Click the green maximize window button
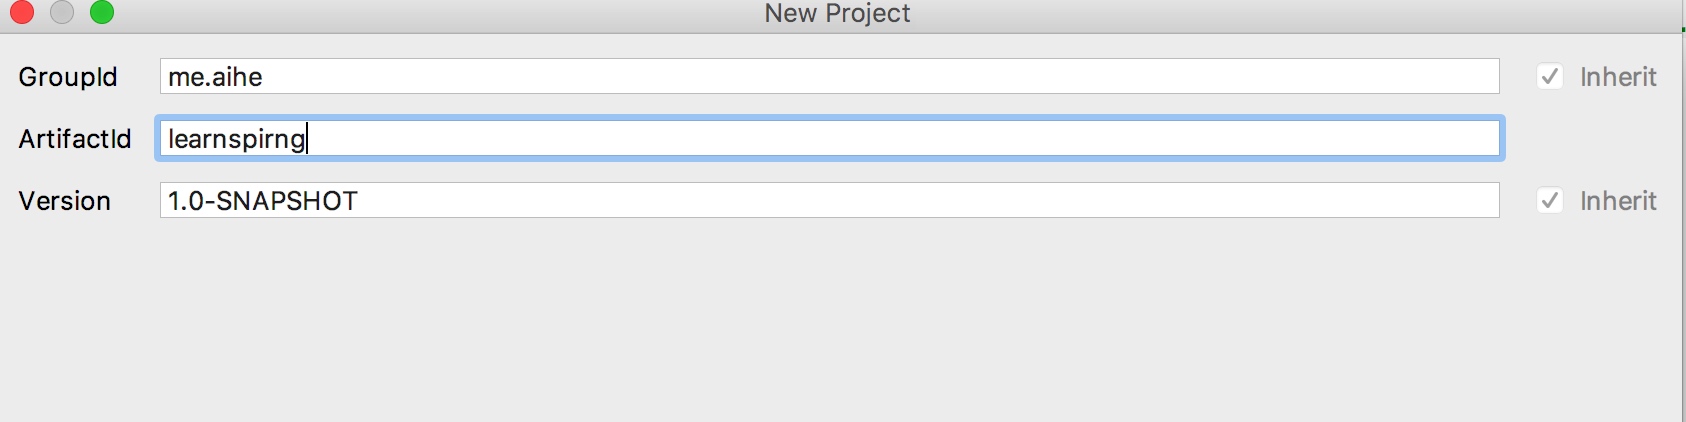Image resolution: width=1686 pixels, height=422 pixels. (102, 12)
